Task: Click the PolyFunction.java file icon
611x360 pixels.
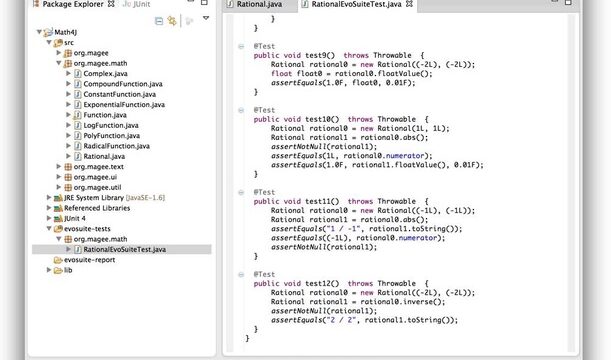Action: pyautogui.click(x=78, y=136)
